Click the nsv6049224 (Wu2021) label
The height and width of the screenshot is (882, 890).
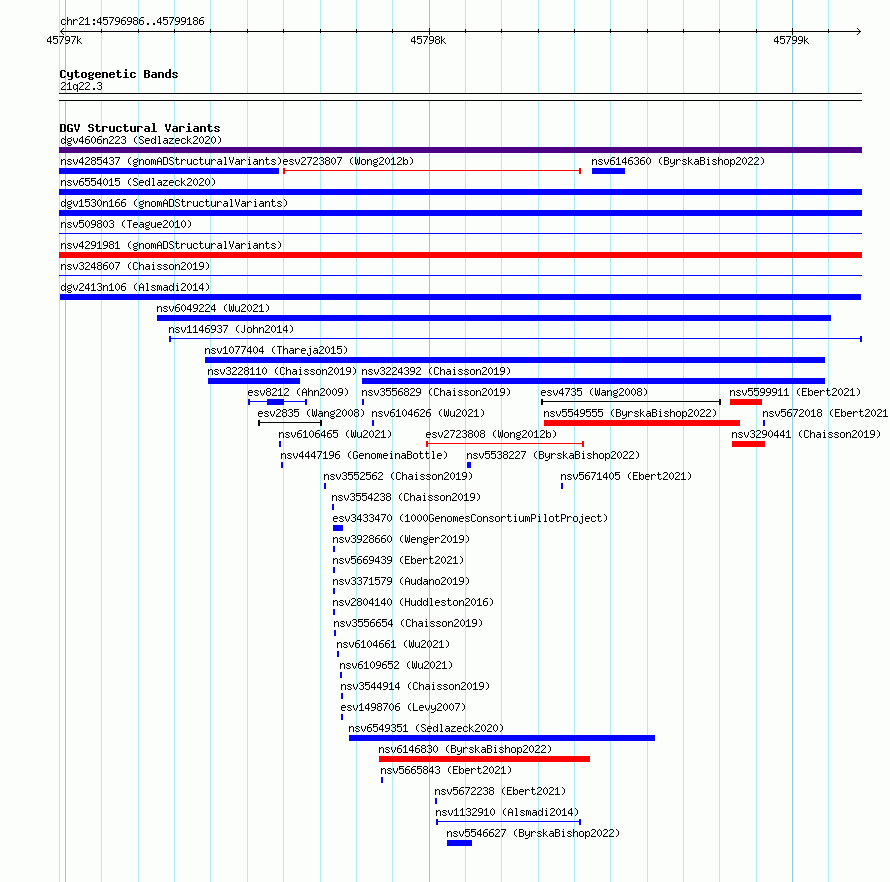pyautogui.click(x=213, y=308)
